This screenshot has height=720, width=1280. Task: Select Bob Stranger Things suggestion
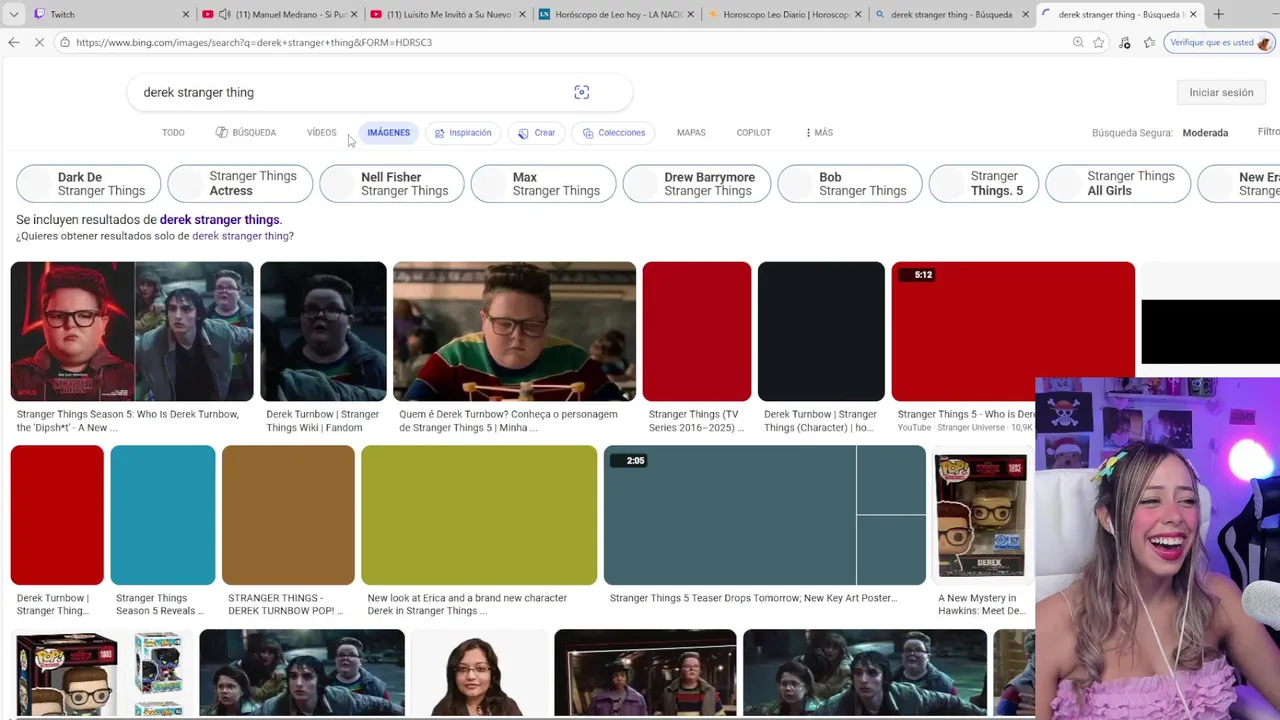pyautogui.click(x=850, y=183)
